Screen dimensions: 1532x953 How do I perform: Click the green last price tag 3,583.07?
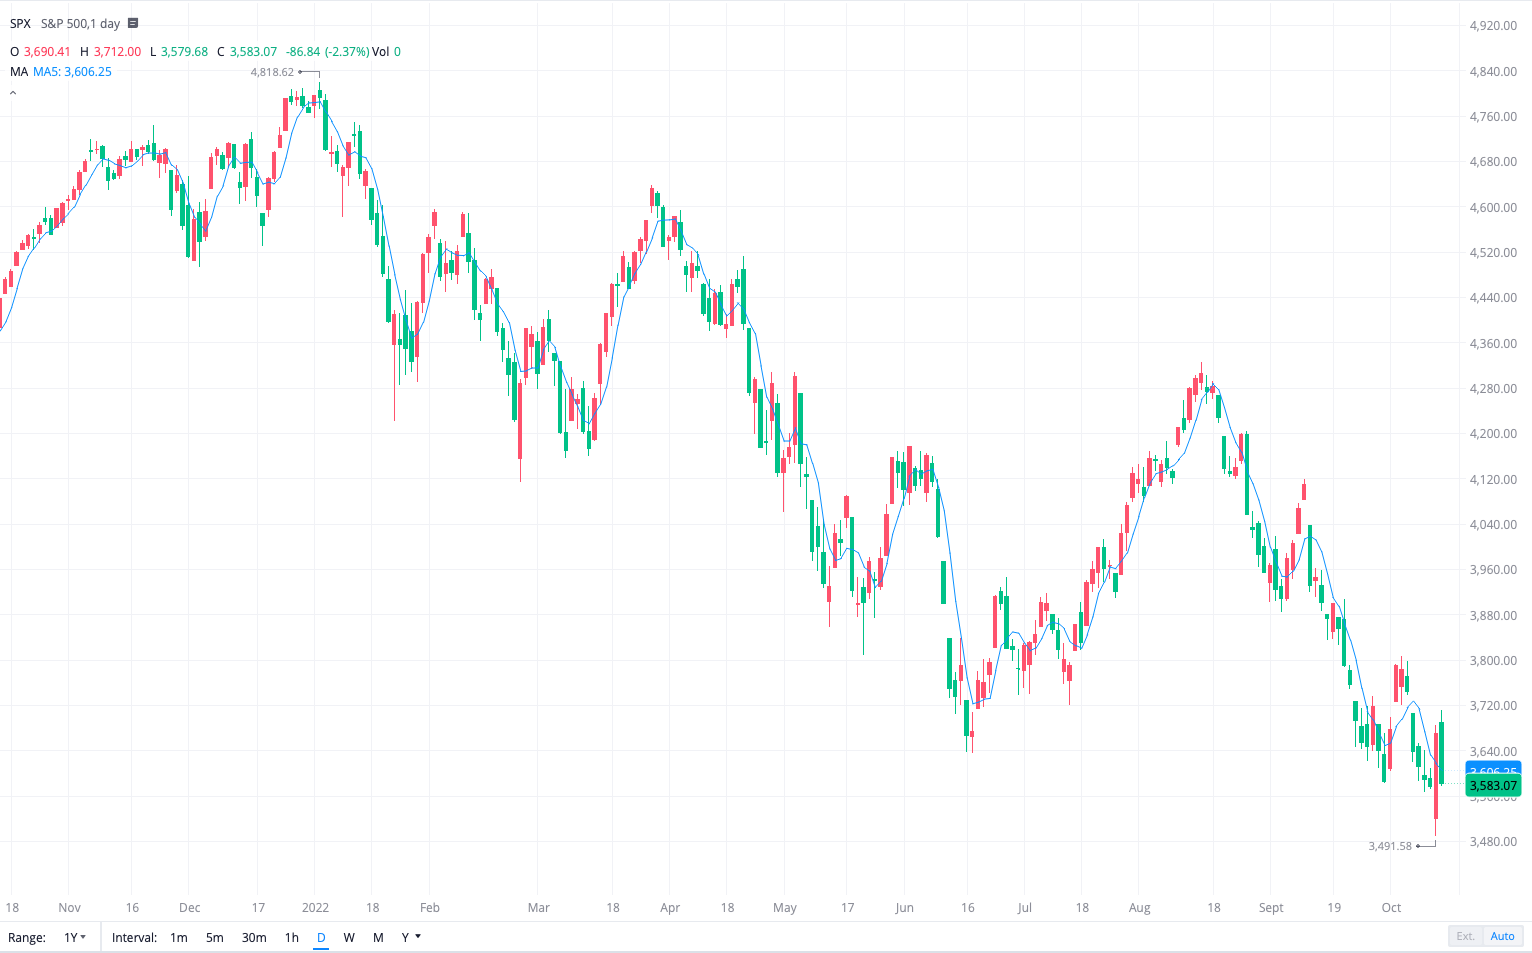[x=1493, y=786]
